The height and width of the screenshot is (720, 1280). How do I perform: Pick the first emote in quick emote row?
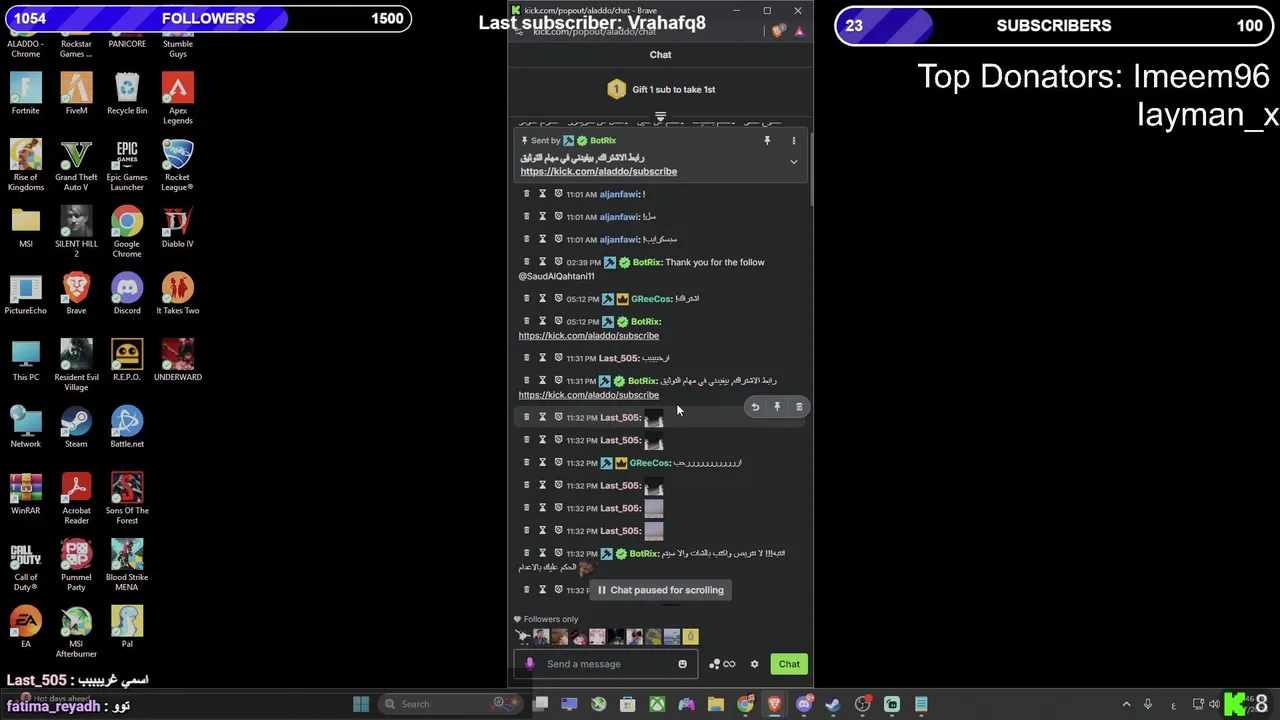click(522, 636)
